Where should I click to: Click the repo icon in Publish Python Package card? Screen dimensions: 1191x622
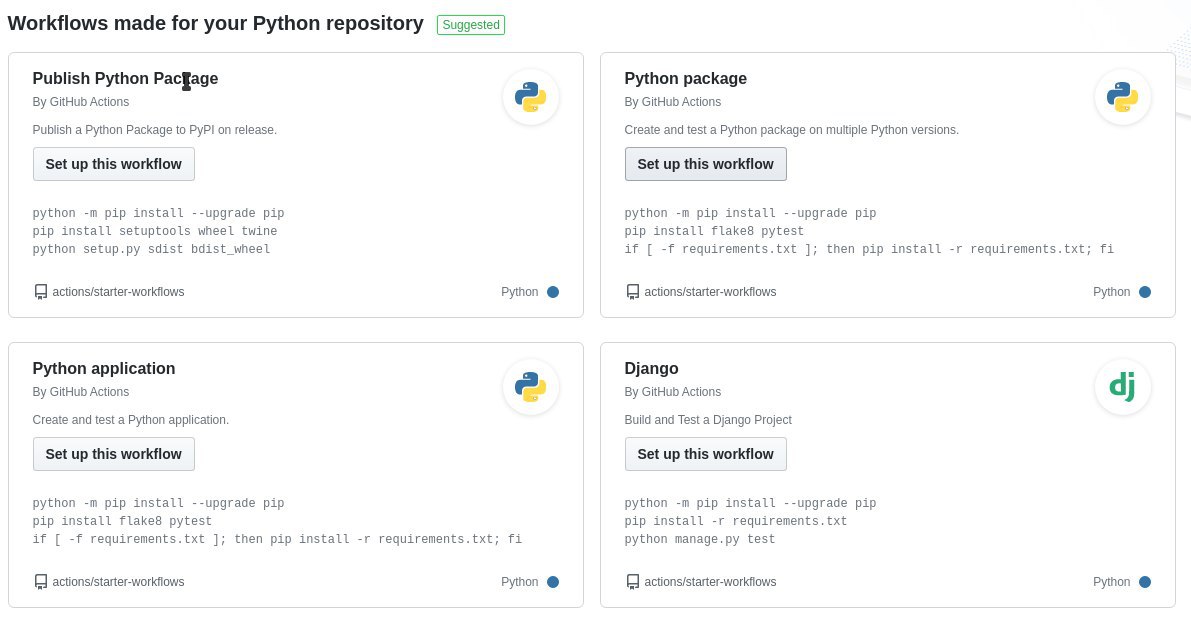pyautogui.click(x=41, y=292)
